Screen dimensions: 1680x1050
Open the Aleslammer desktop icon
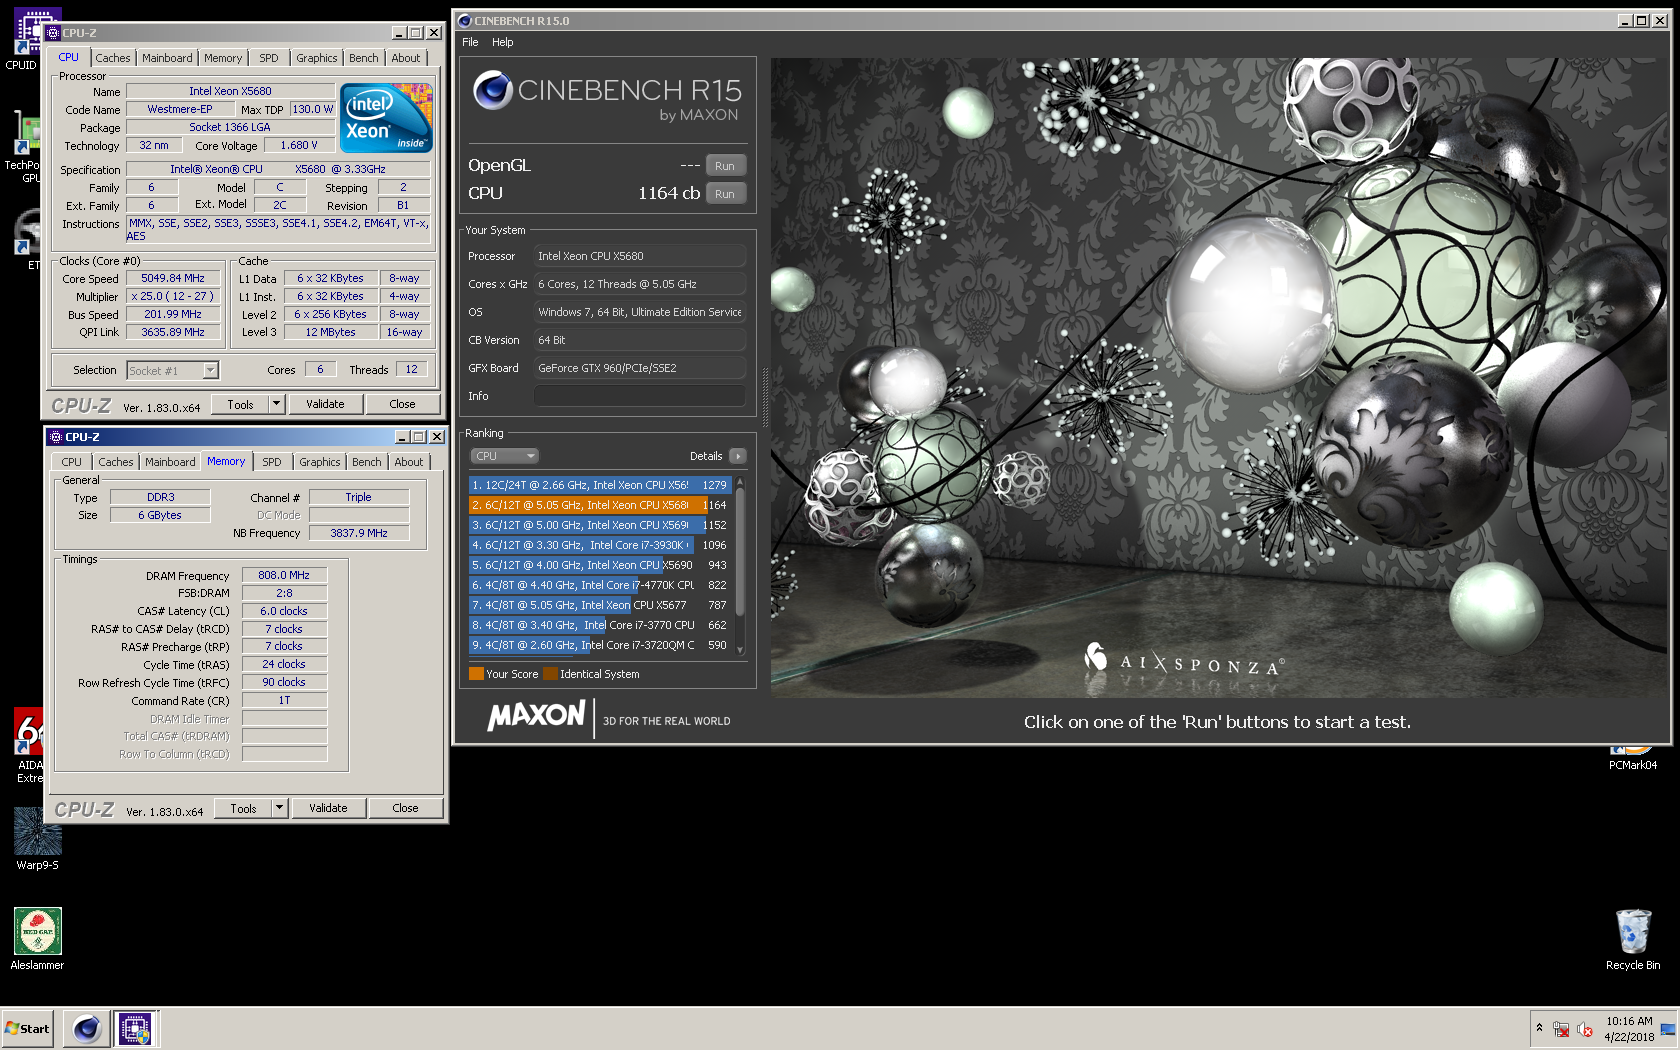pos(37,938)
